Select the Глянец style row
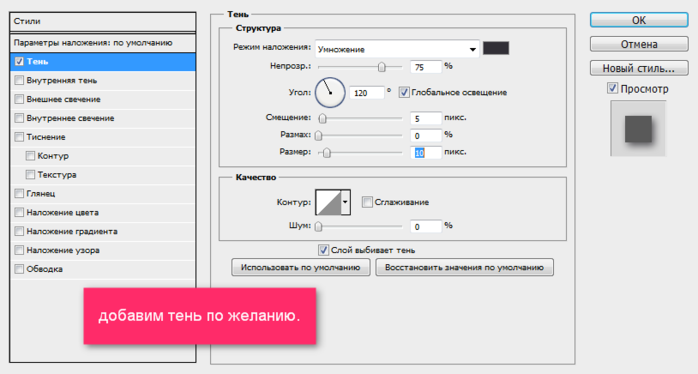The image size is (698, 374). click(x=103, y=193)
